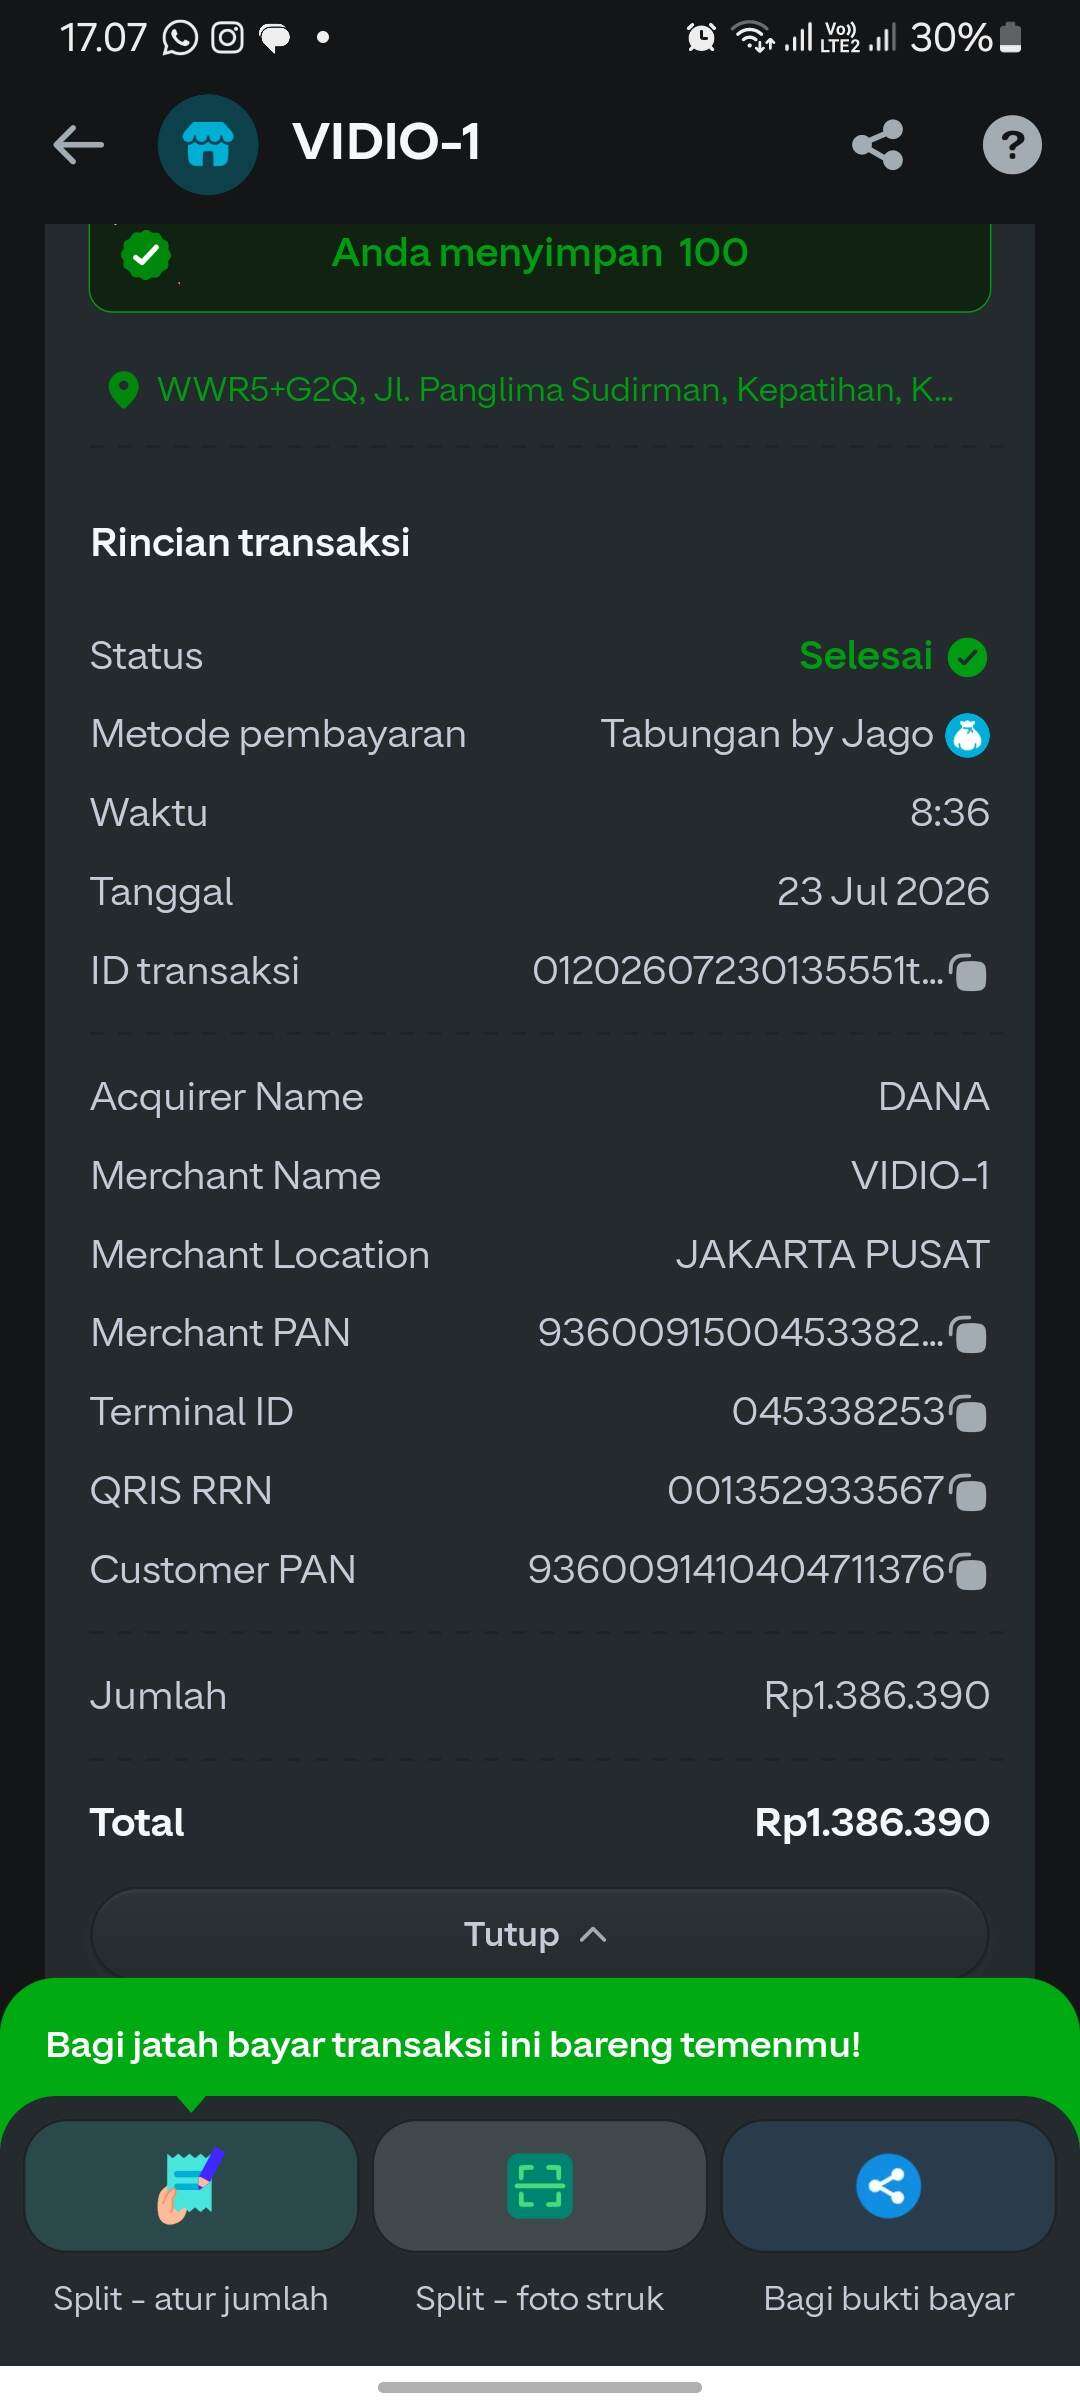Screen dimensions: 1080x2408
Task: Tap the back arrow in the header
Action: (x=78, y=144)
